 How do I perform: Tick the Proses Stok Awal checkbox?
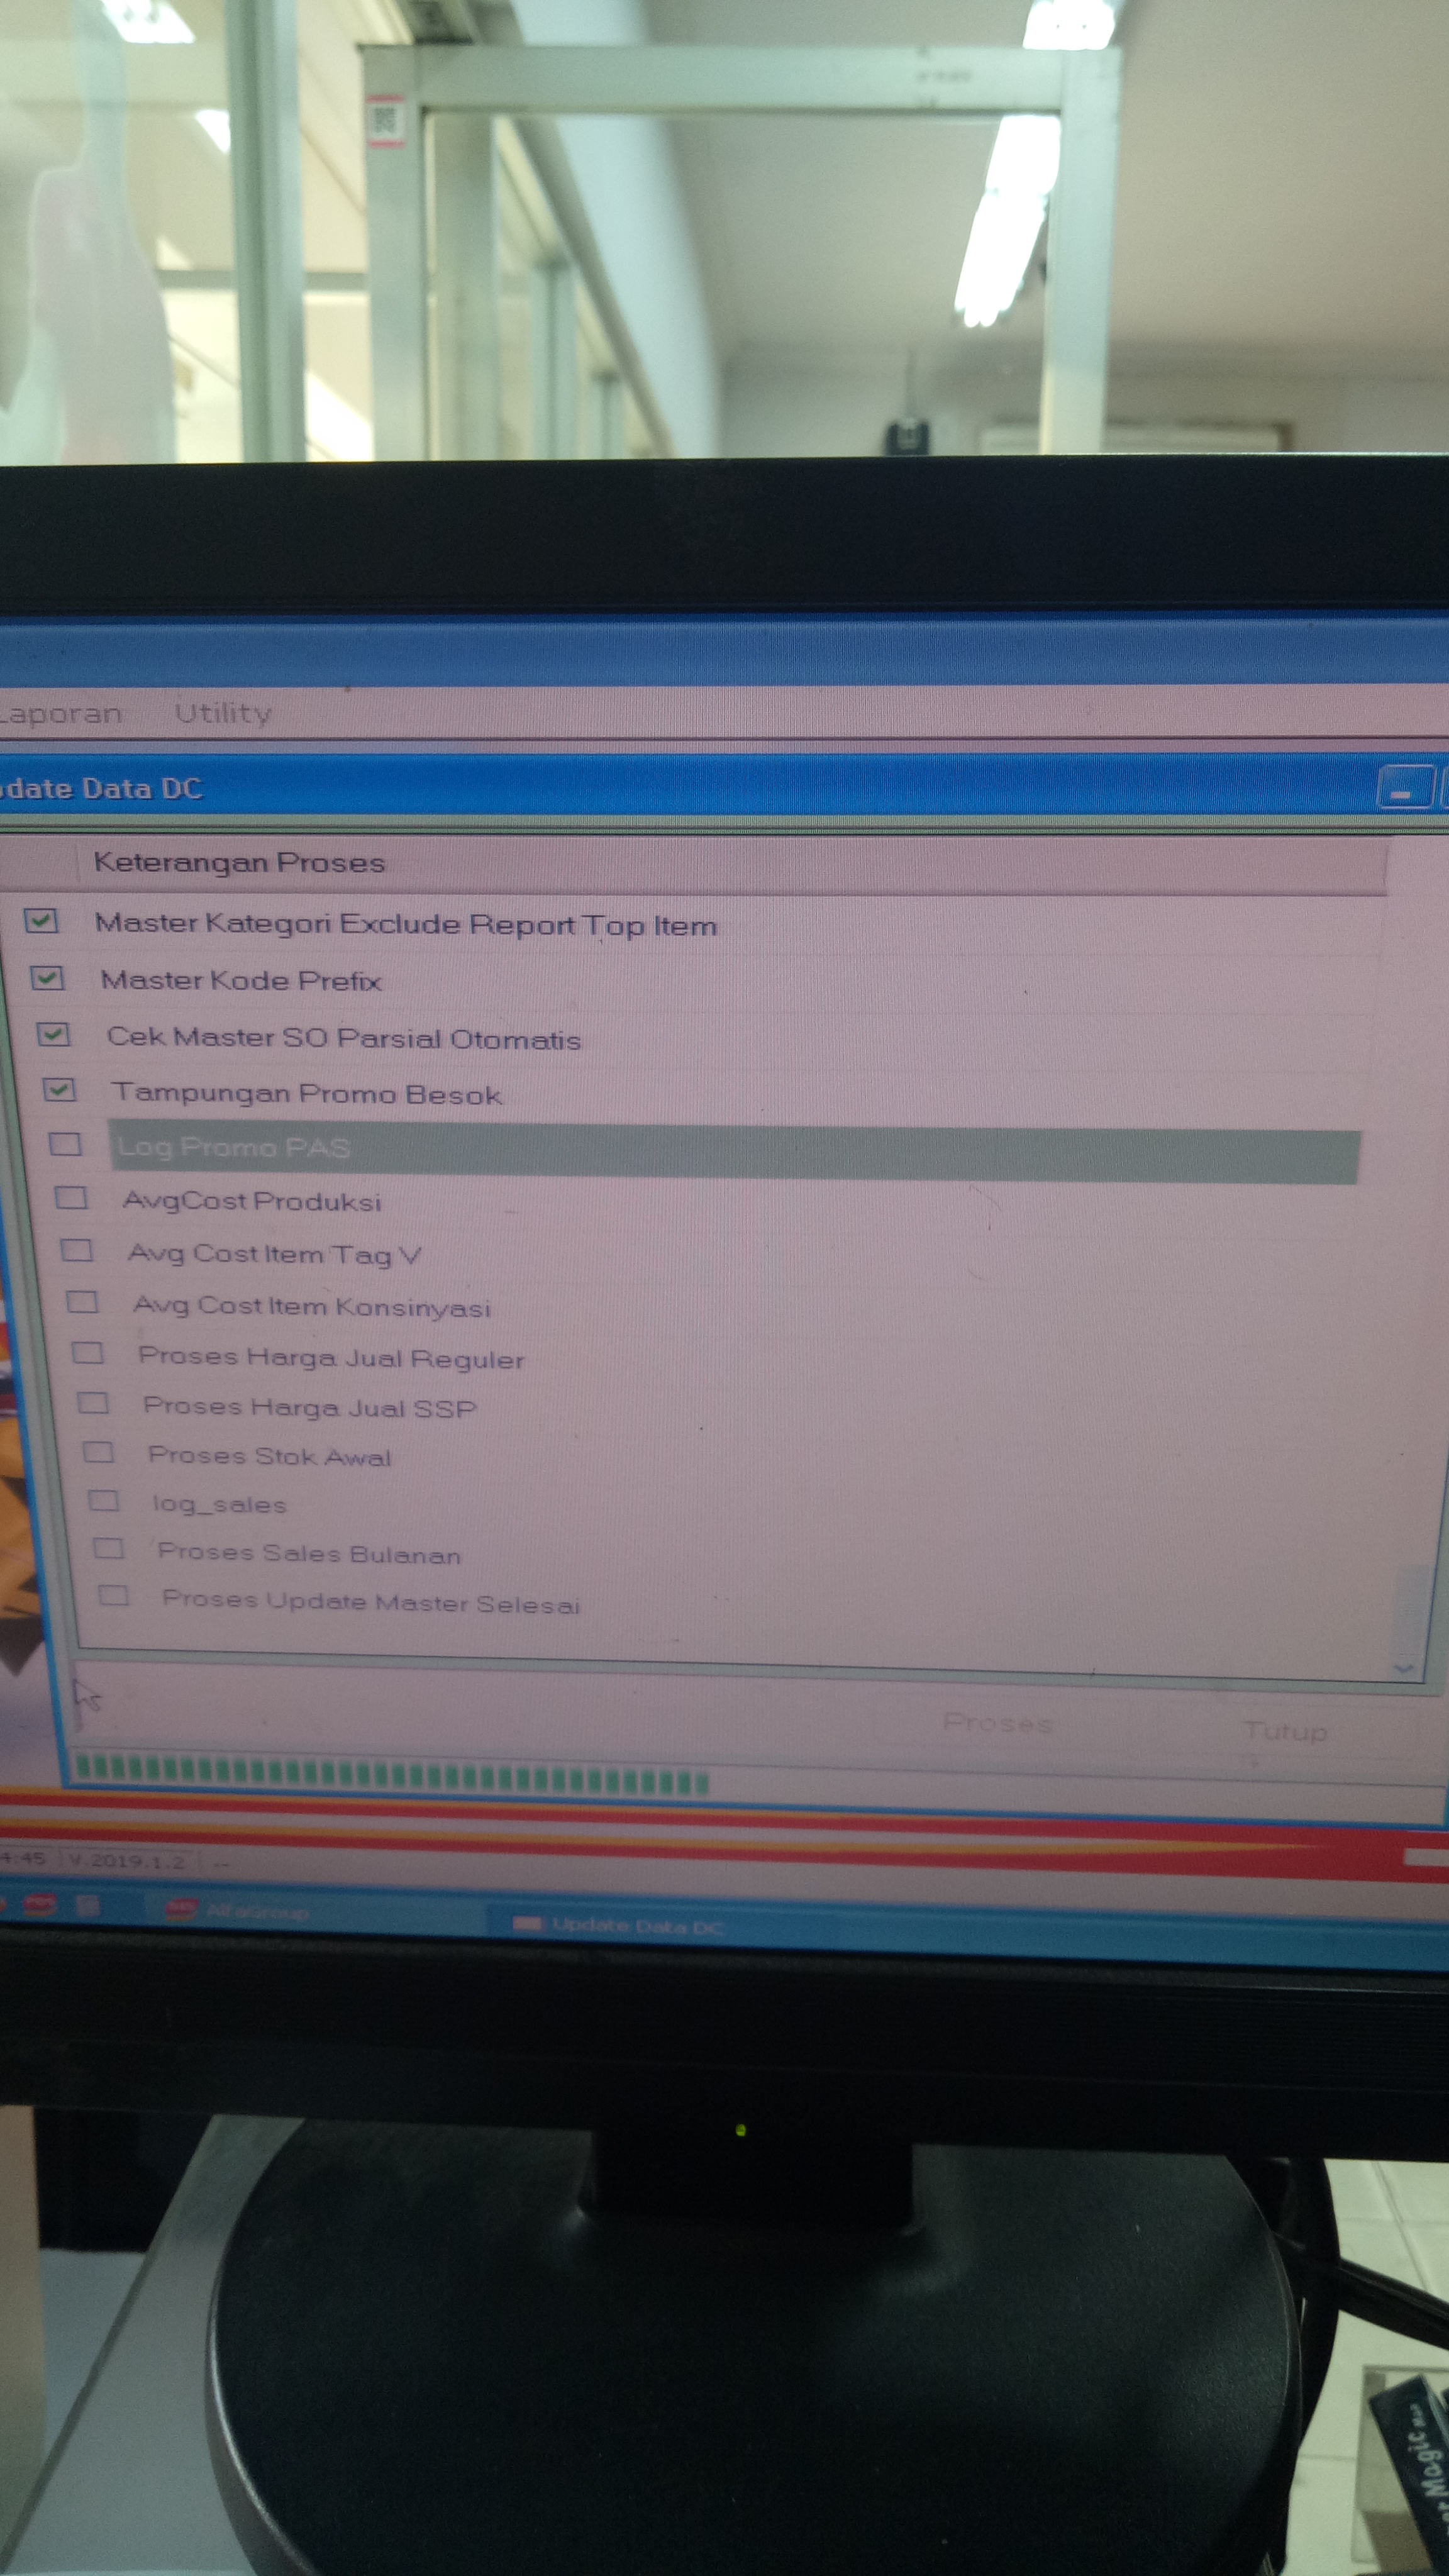pos(98,1452)
